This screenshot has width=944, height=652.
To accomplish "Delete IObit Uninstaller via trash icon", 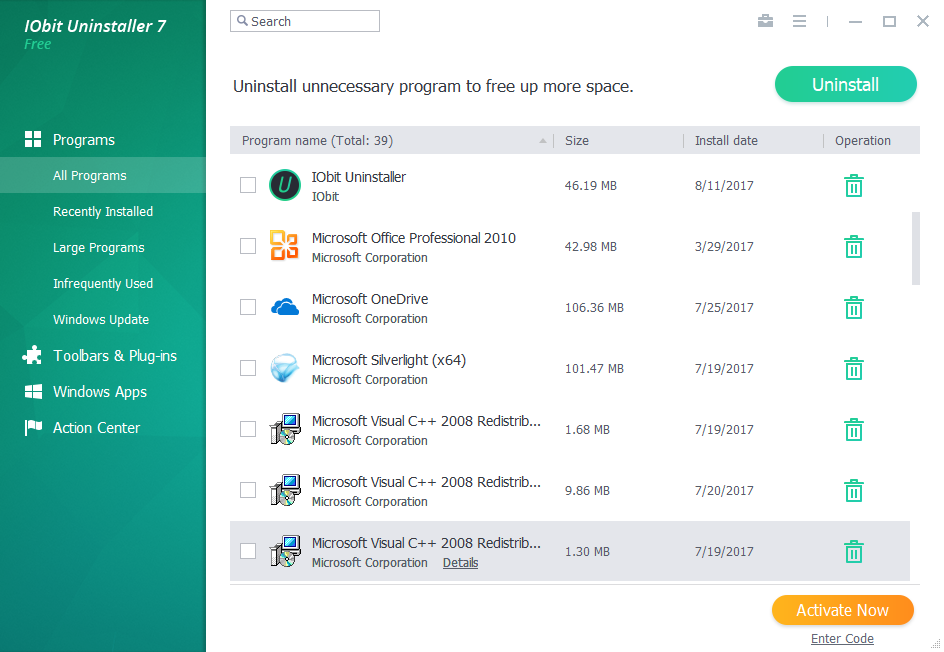I will [854, 185].
